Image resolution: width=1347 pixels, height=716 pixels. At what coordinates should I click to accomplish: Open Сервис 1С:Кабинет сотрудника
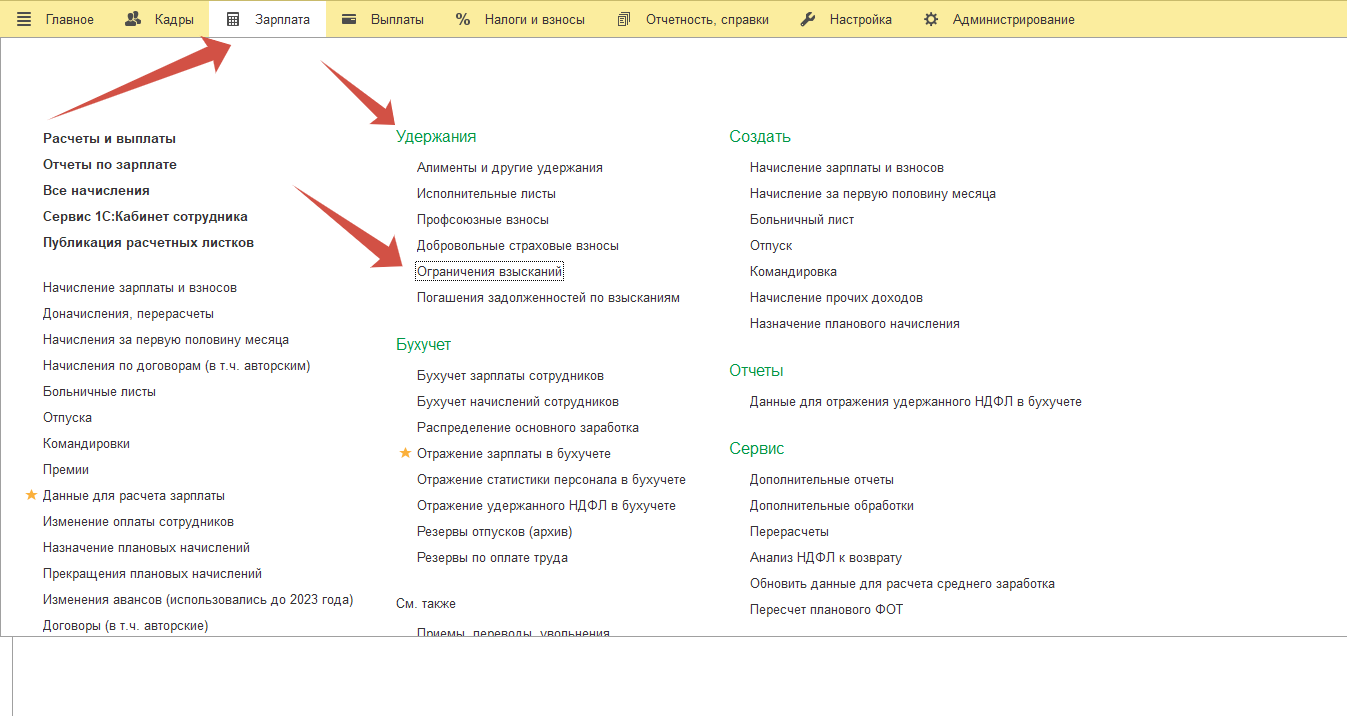tap(145, 217)
